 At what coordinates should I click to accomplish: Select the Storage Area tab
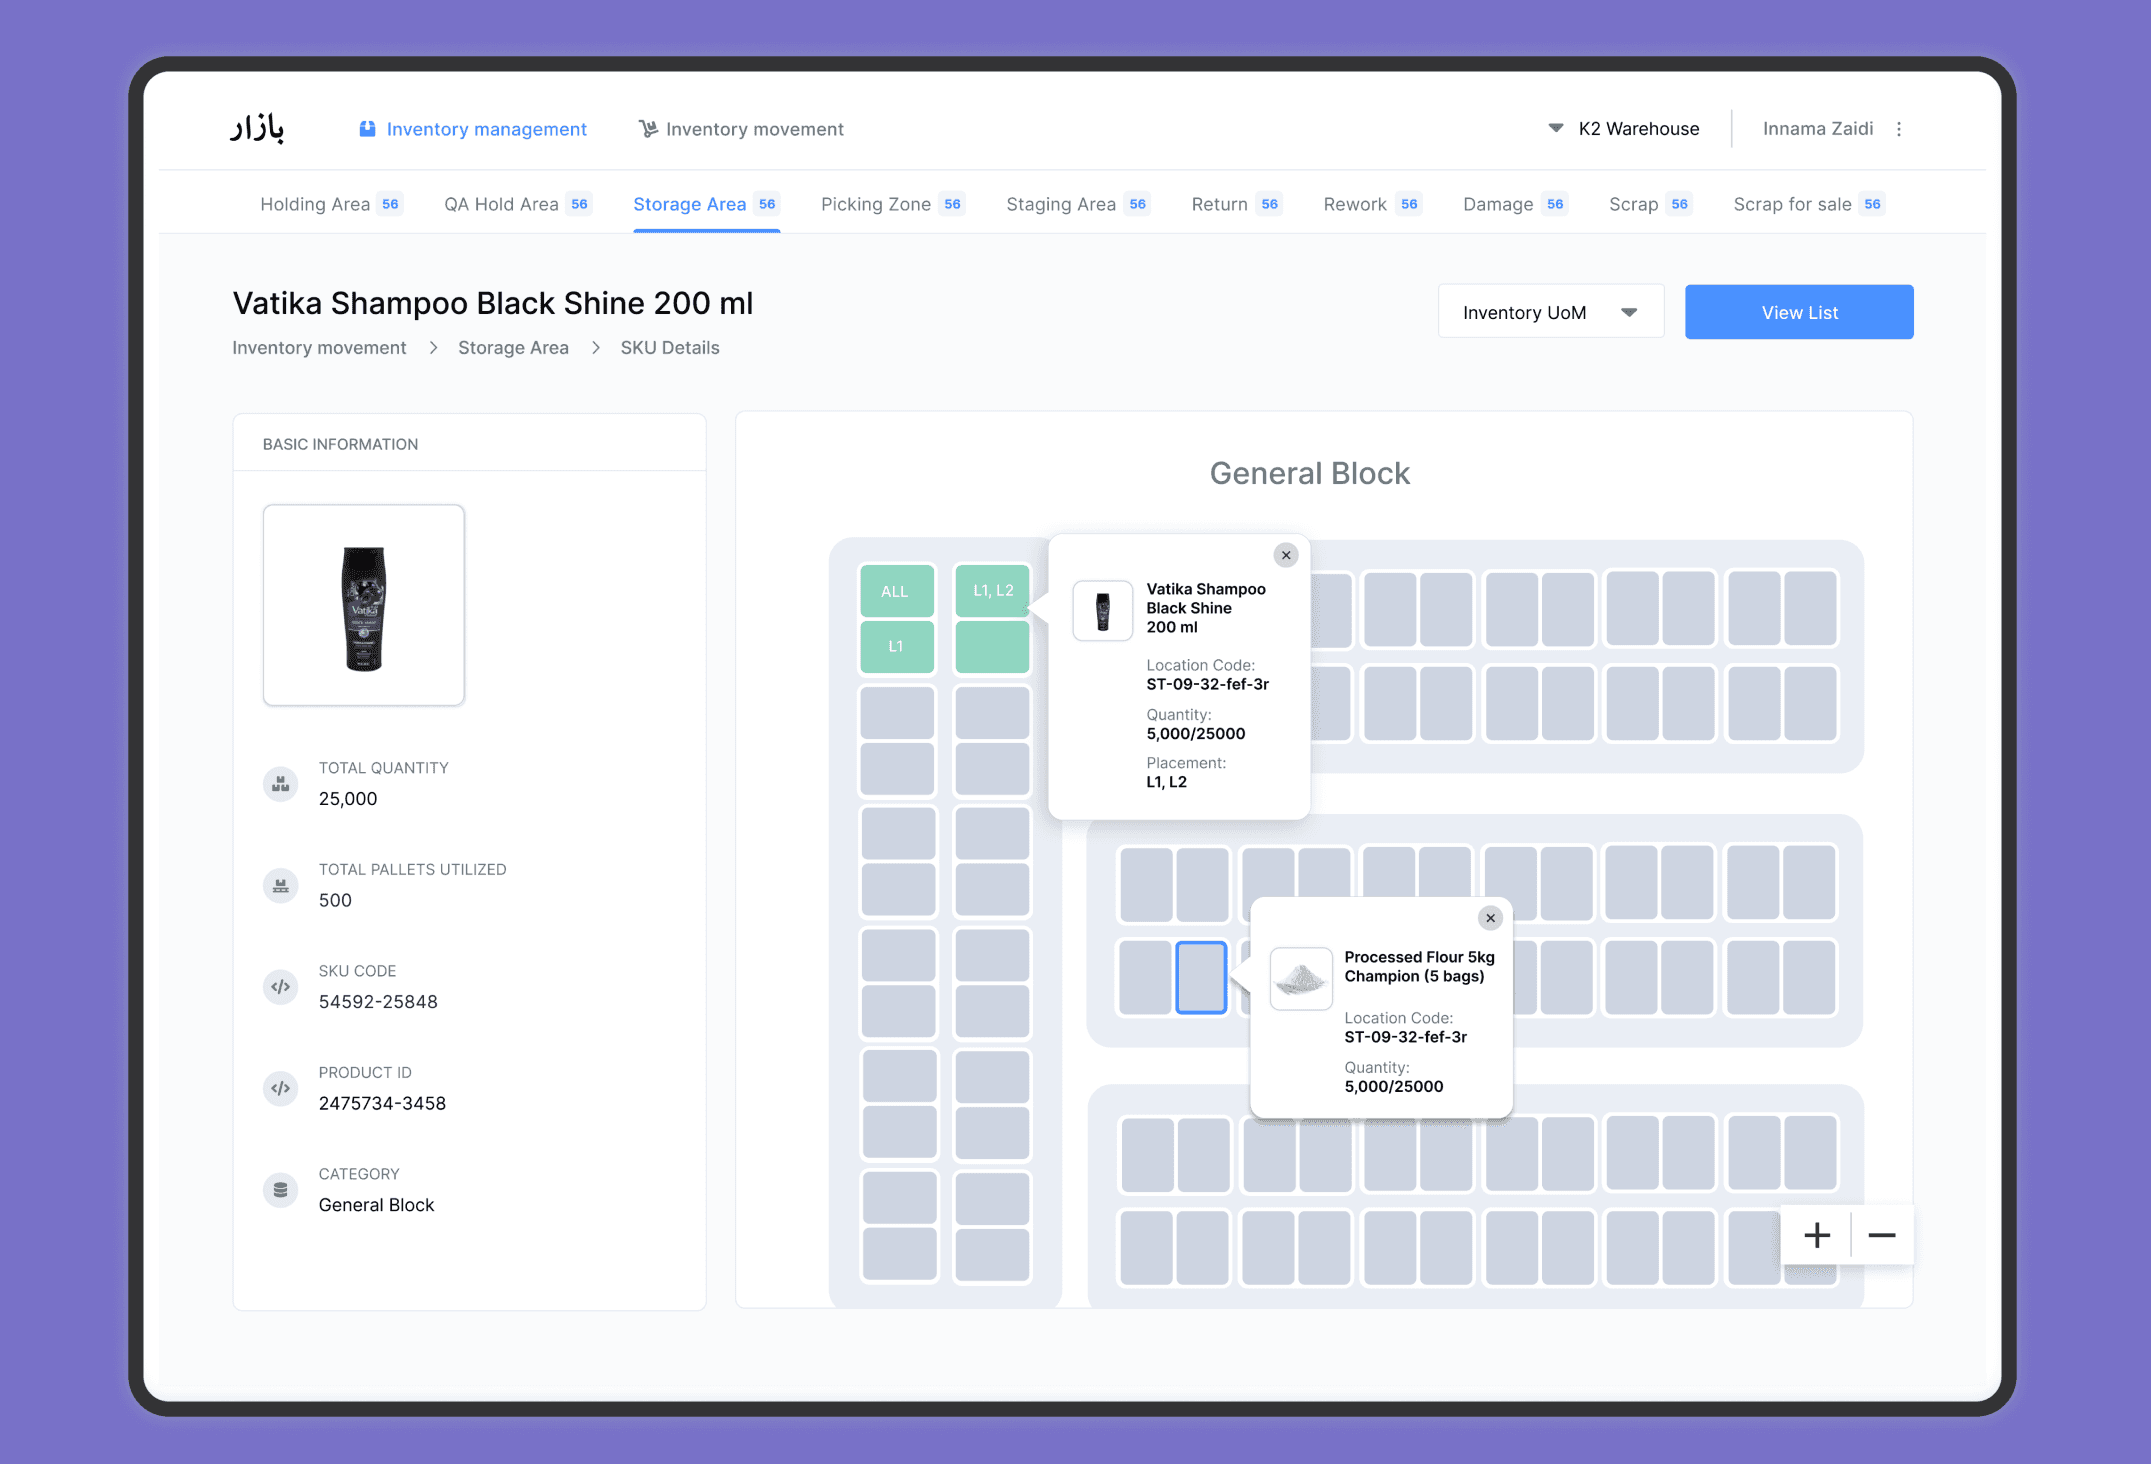tap(706, 204)
